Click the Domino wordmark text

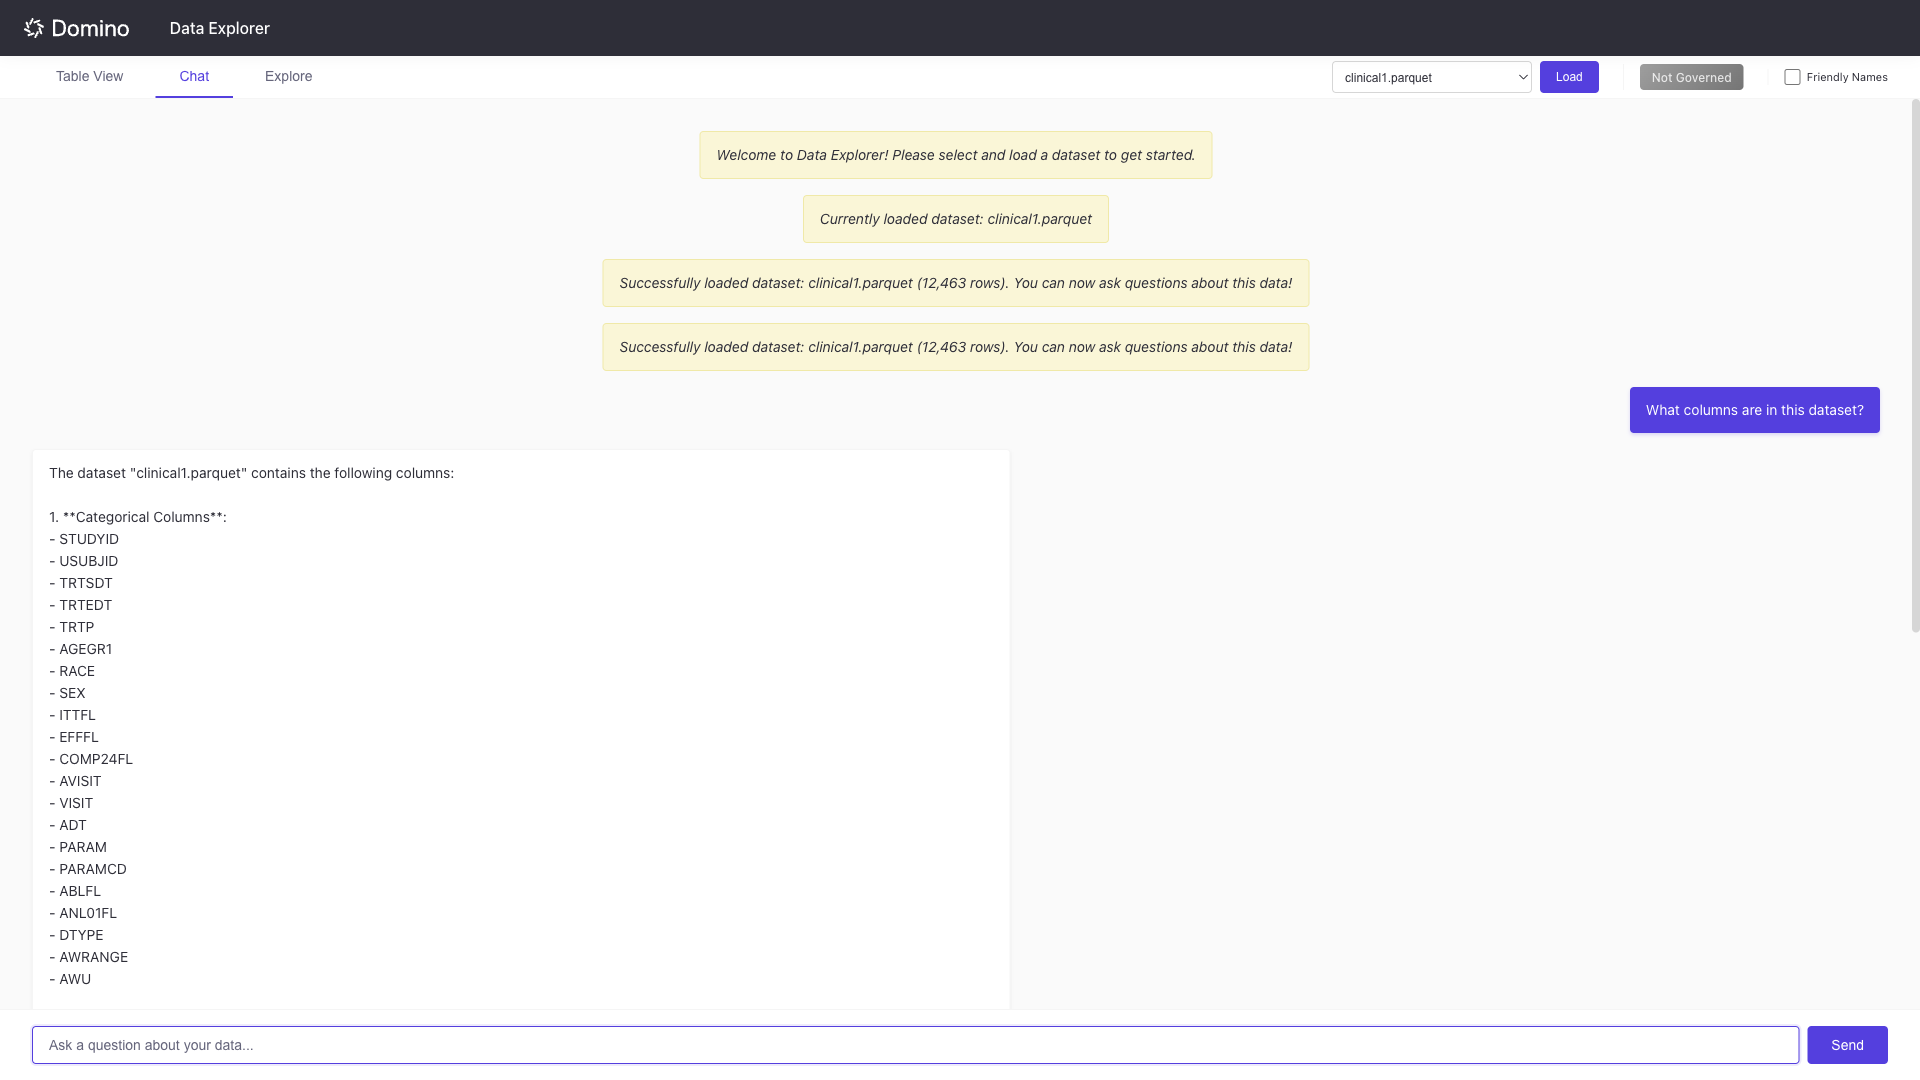coord(90,28)
